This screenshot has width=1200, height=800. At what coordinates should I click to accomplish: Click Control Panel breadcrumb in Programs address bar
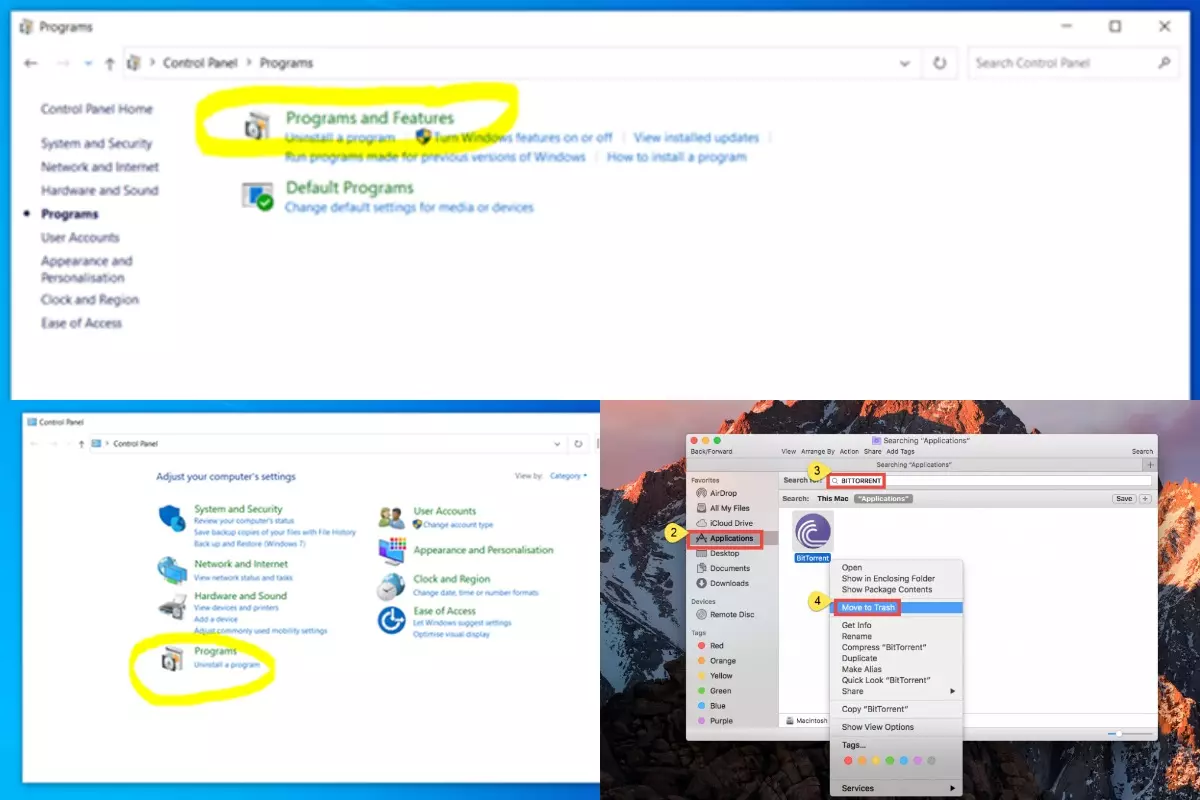(x=200, y=63)
